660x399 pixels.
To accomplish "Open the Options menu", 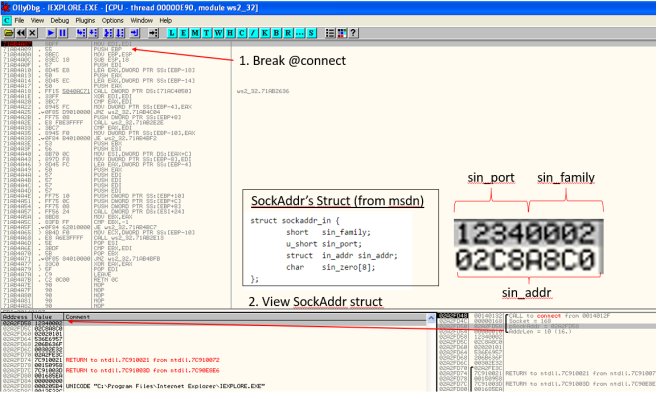I will click(x=112, y=20).
